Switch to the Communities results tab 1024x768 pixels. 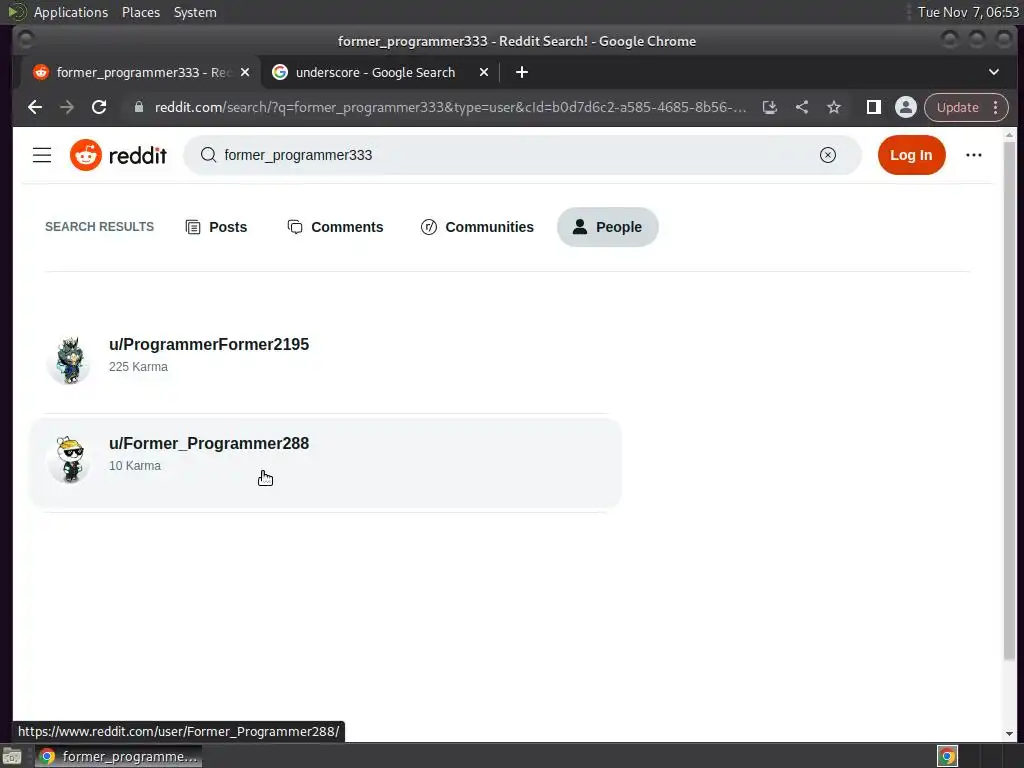coord(477,227)
